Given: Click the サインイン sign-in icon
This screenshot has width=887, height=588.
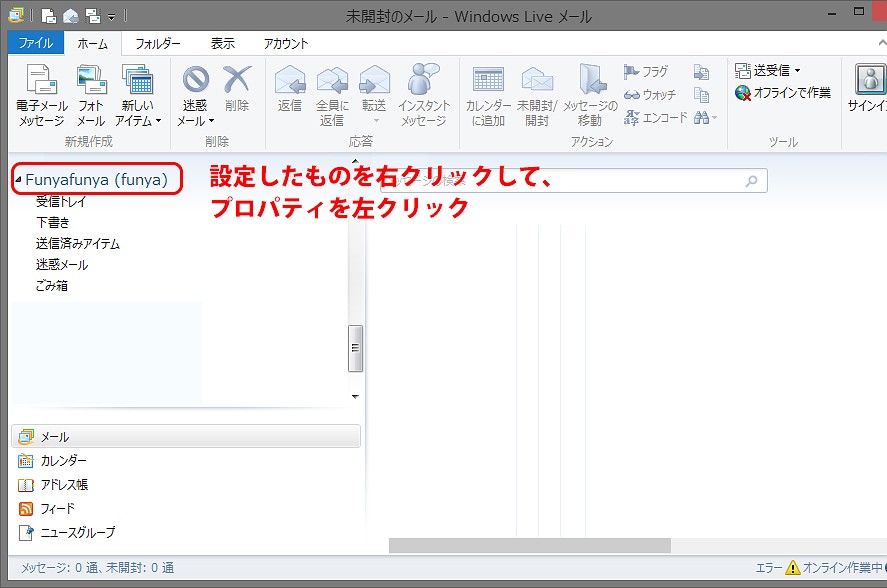Looking at the screenshot, I should pos(869,79).
